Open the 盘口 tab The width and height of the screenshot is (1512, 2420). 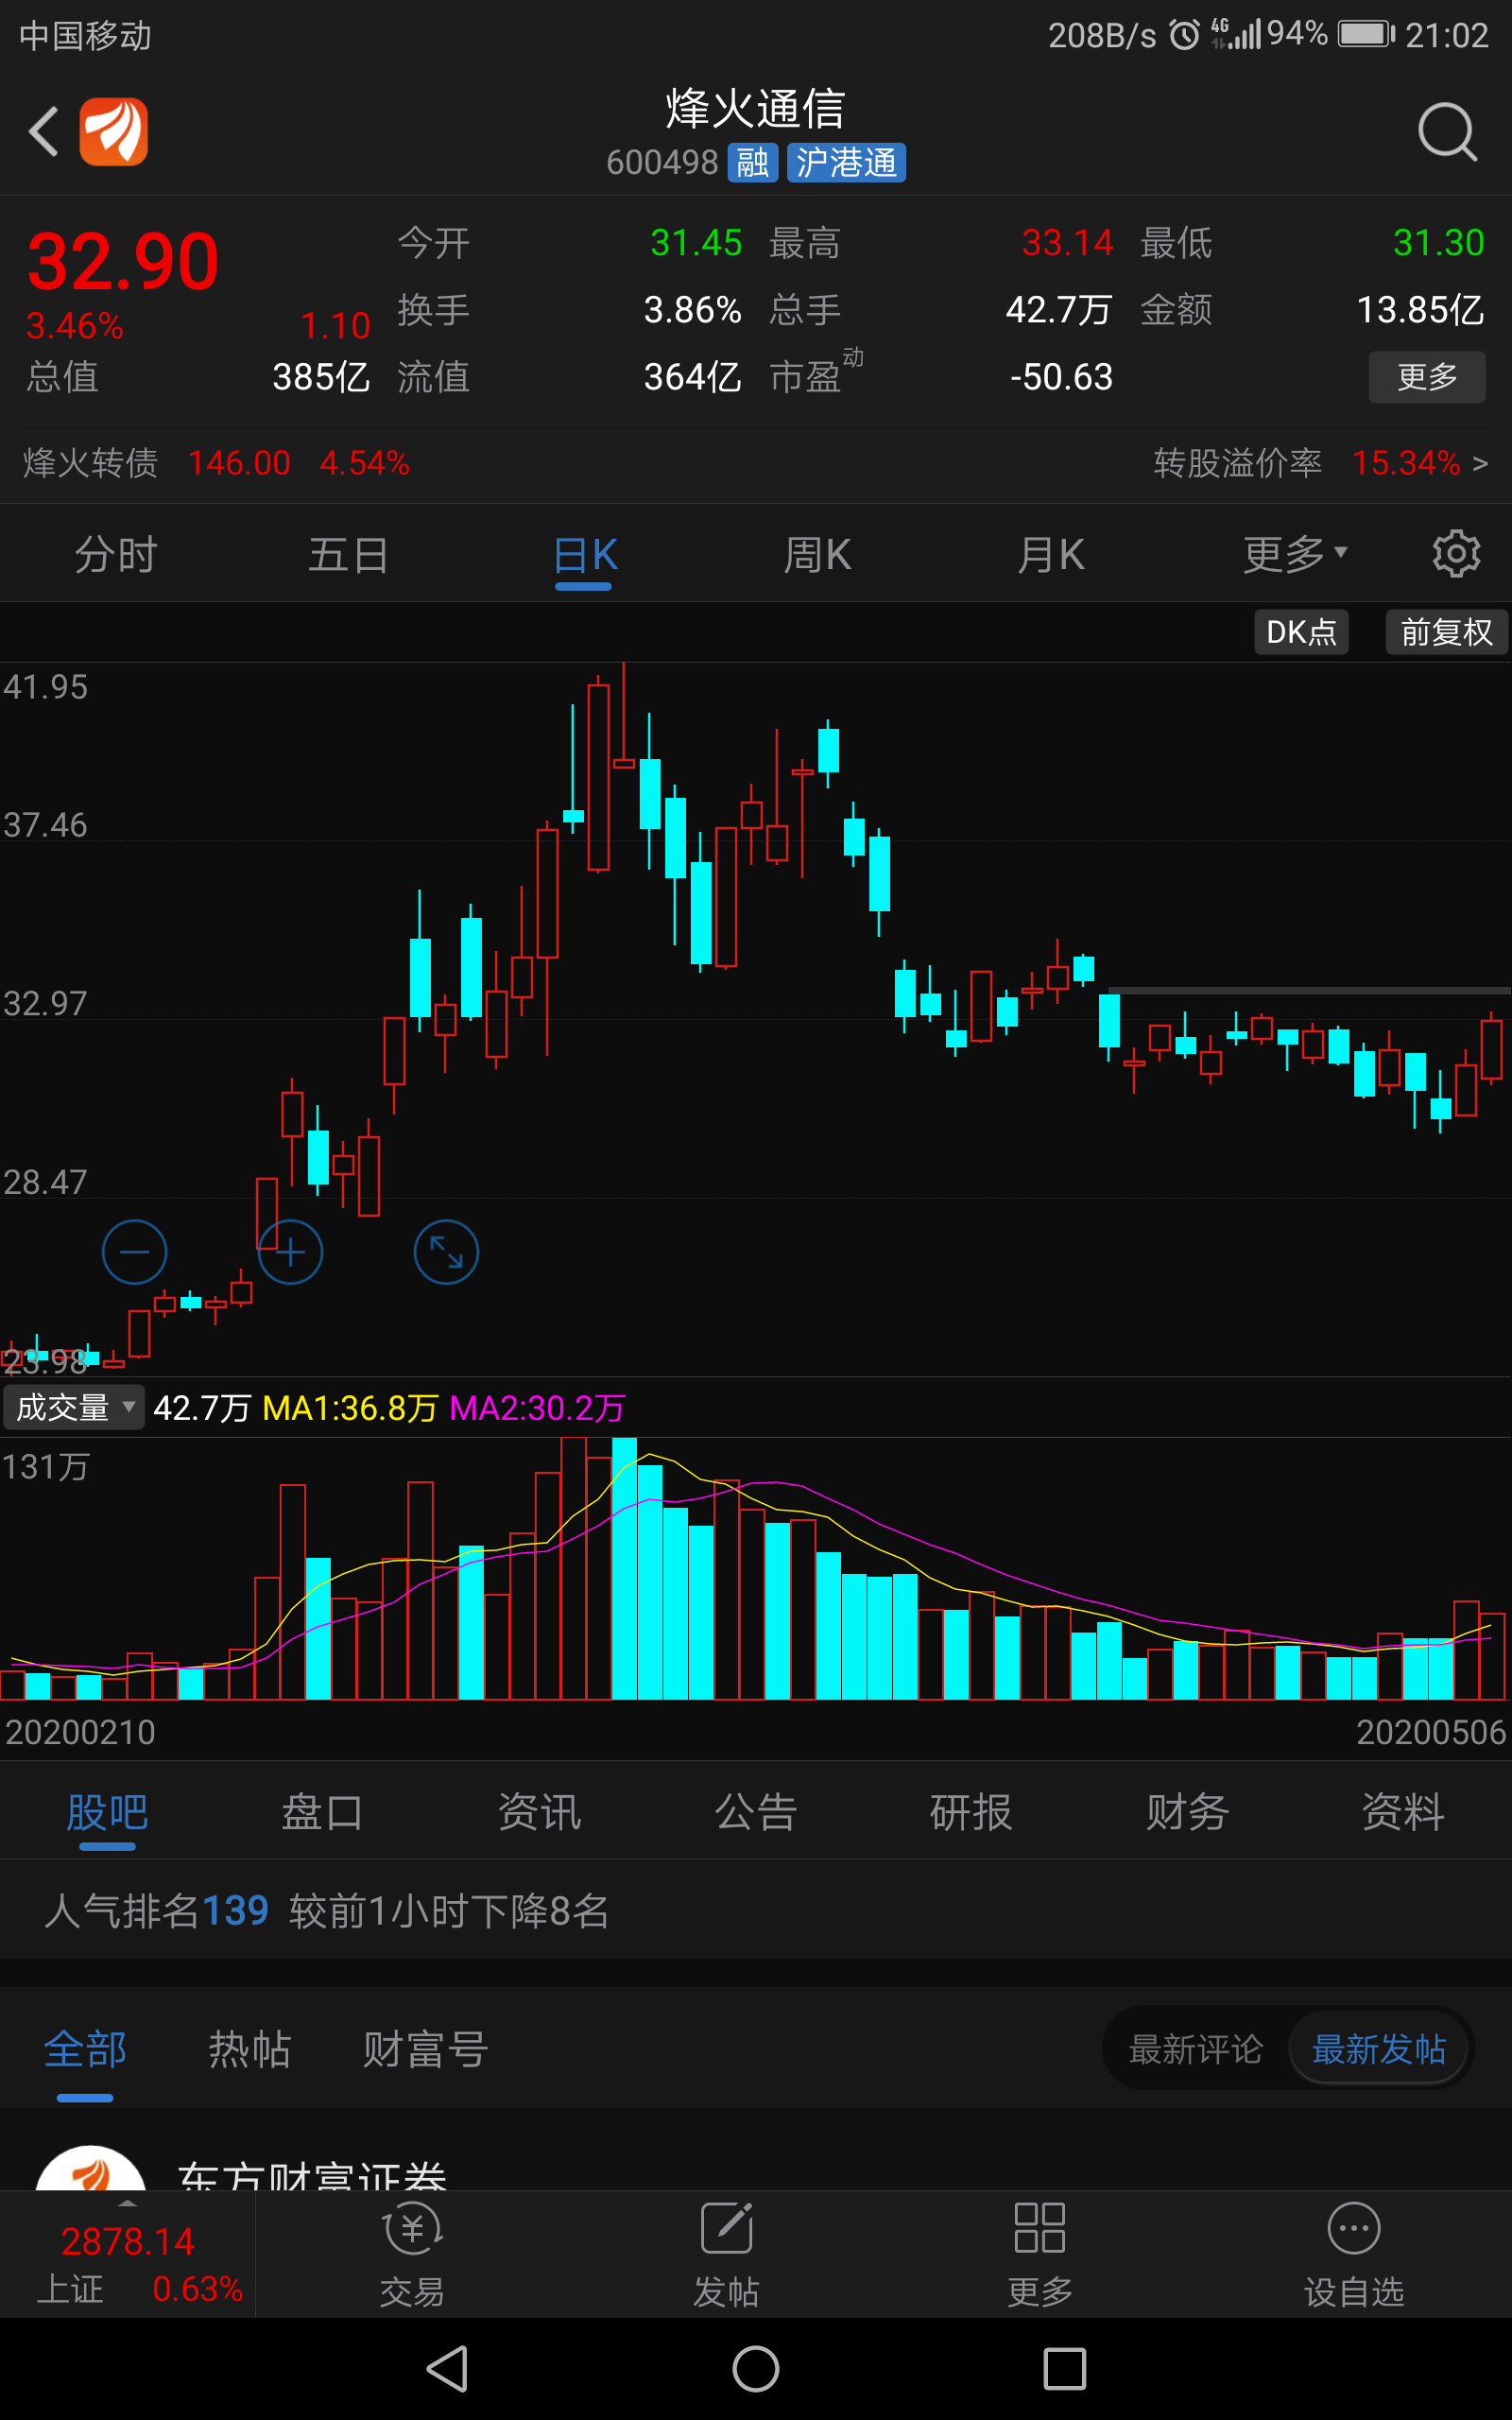(x=322, y=1812)
